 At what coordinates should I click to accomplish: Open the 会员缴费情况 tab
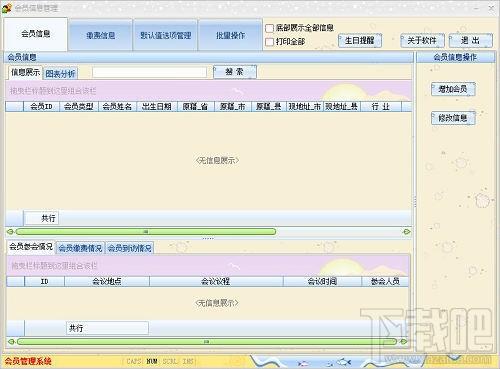80,248
